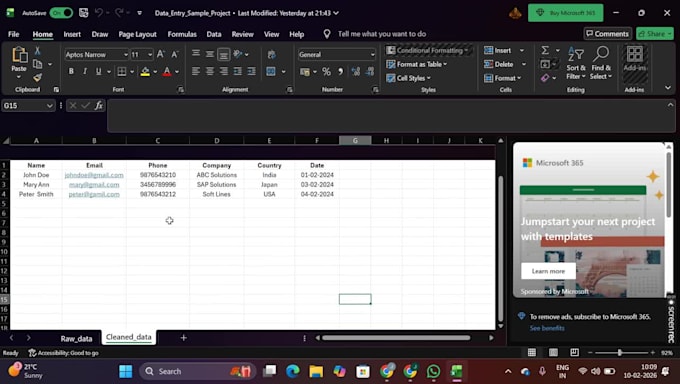The height and width of the screenshot is (384, 680).
Task: Click the Insert Function fx icon
Action: (x=99, y=105)
